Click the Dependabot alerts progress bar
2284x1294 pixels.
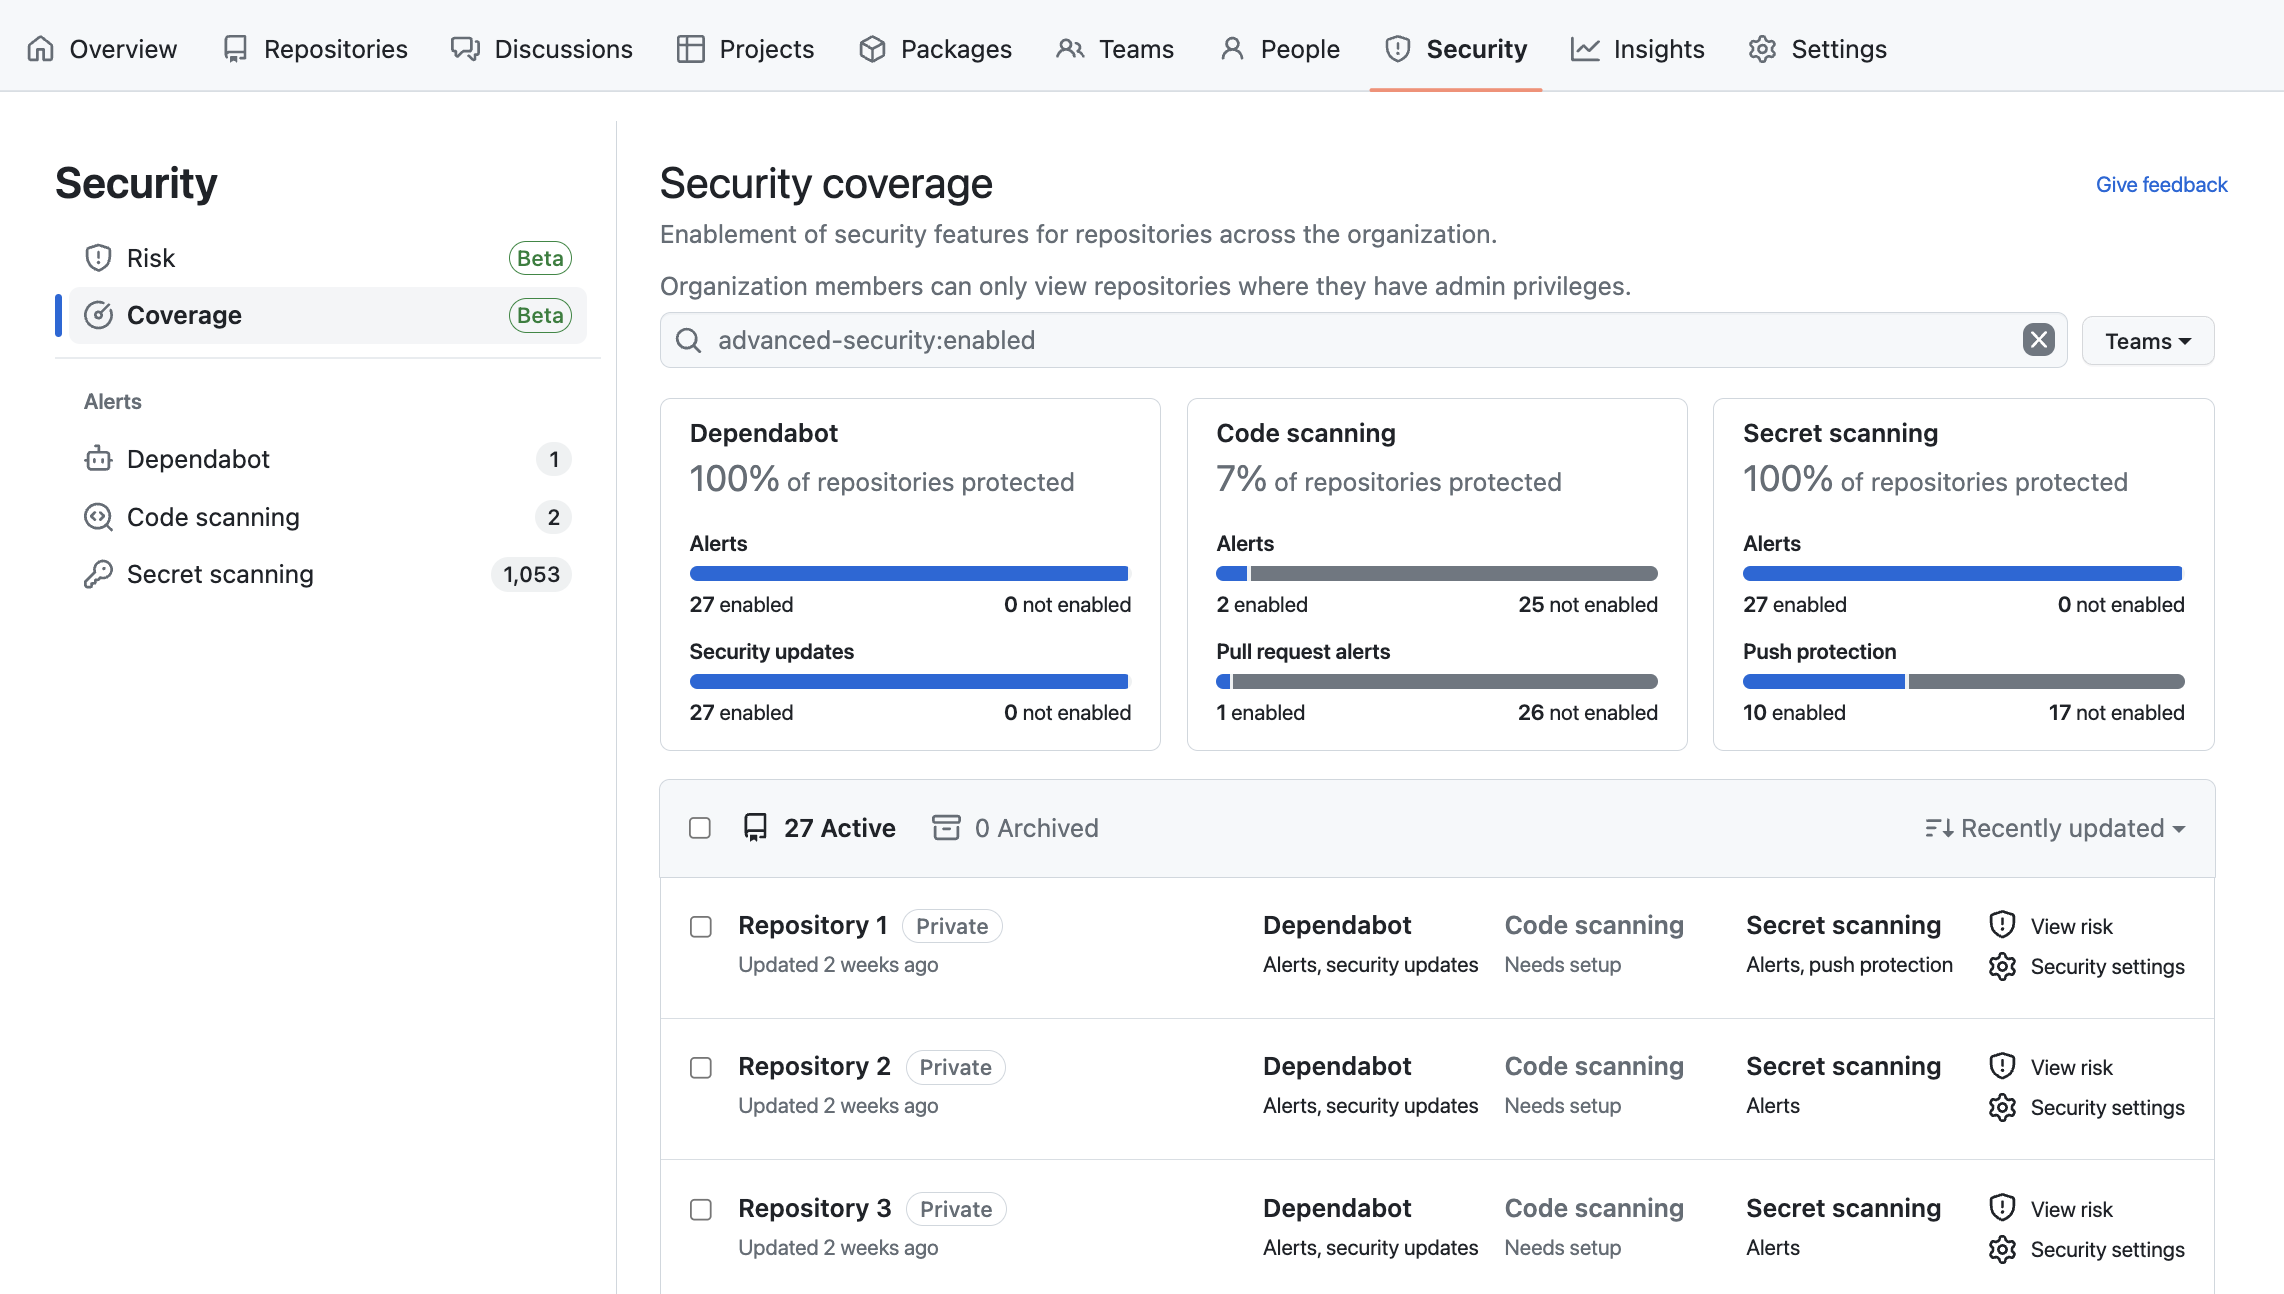coord(910,572)
